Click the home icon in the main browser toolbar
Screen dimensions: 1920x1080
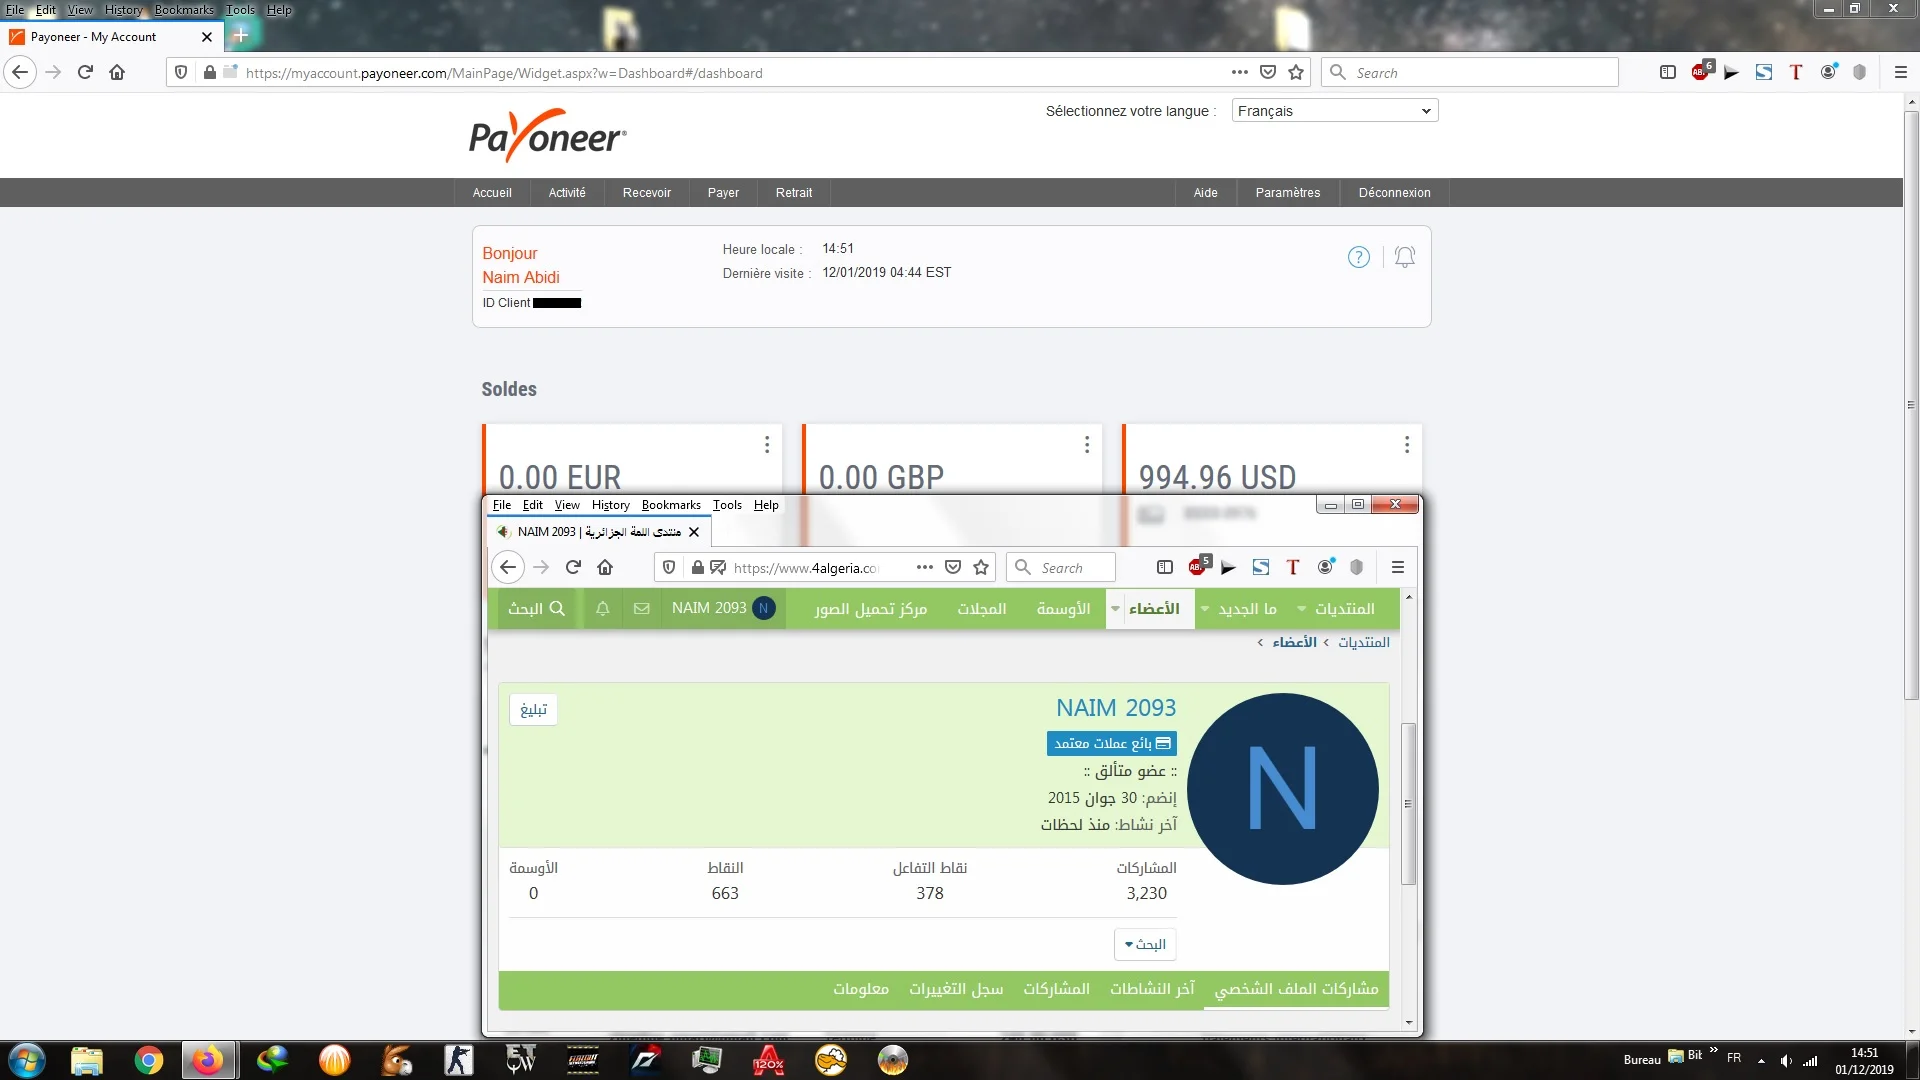117,72
